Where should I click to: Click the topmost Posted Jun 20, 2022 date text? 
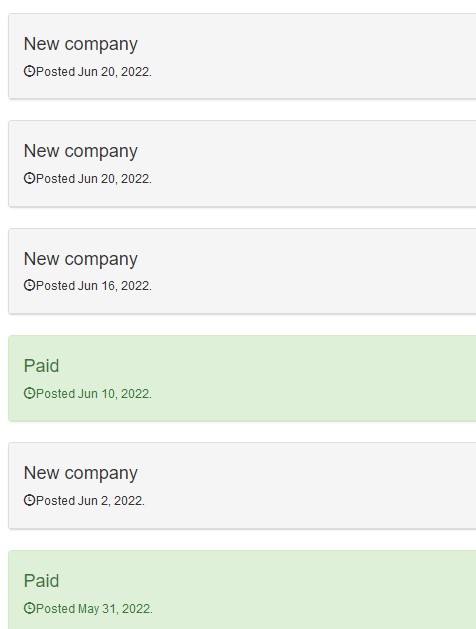tap(94, 72)
